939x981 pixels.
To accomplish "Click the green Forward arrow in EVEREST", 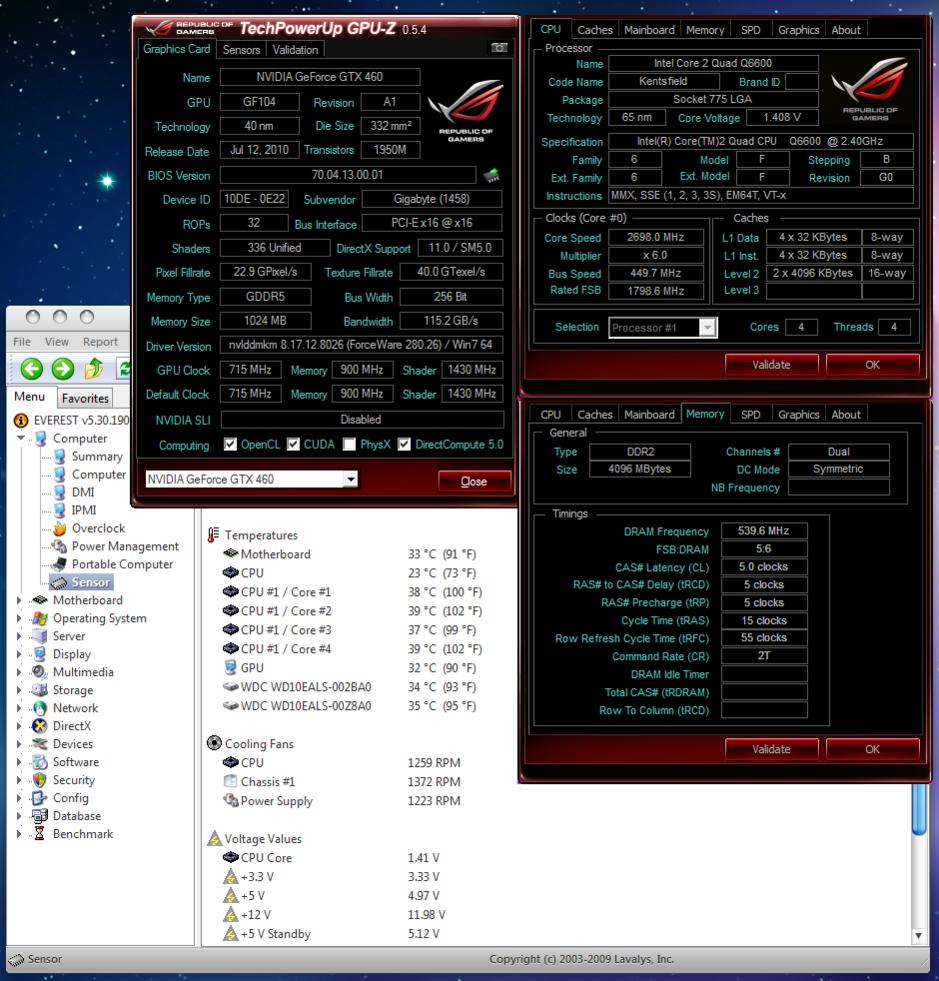I will (63, 369).
